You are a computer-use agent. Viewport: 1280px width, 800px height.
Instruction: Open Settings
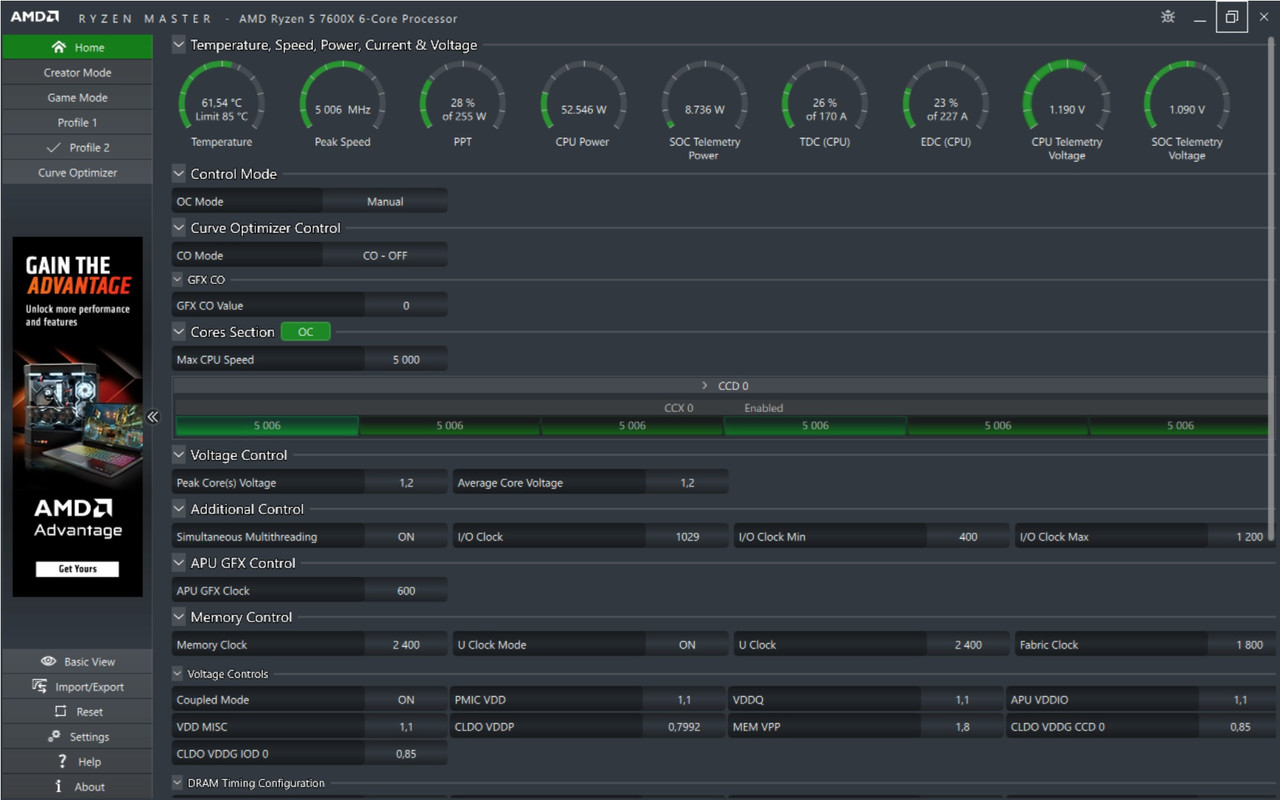(77, 736)
